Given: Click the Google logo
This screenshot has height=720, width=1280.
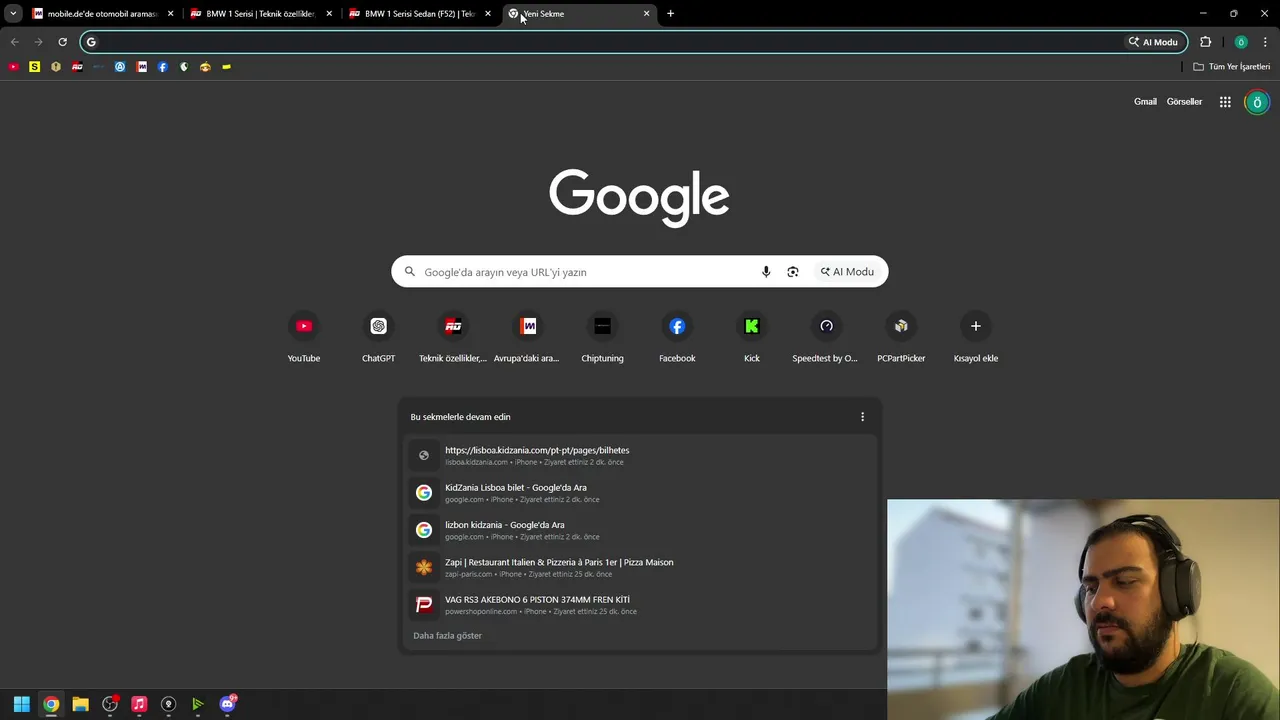Looking at the screenshot, I should pos(639,197).
